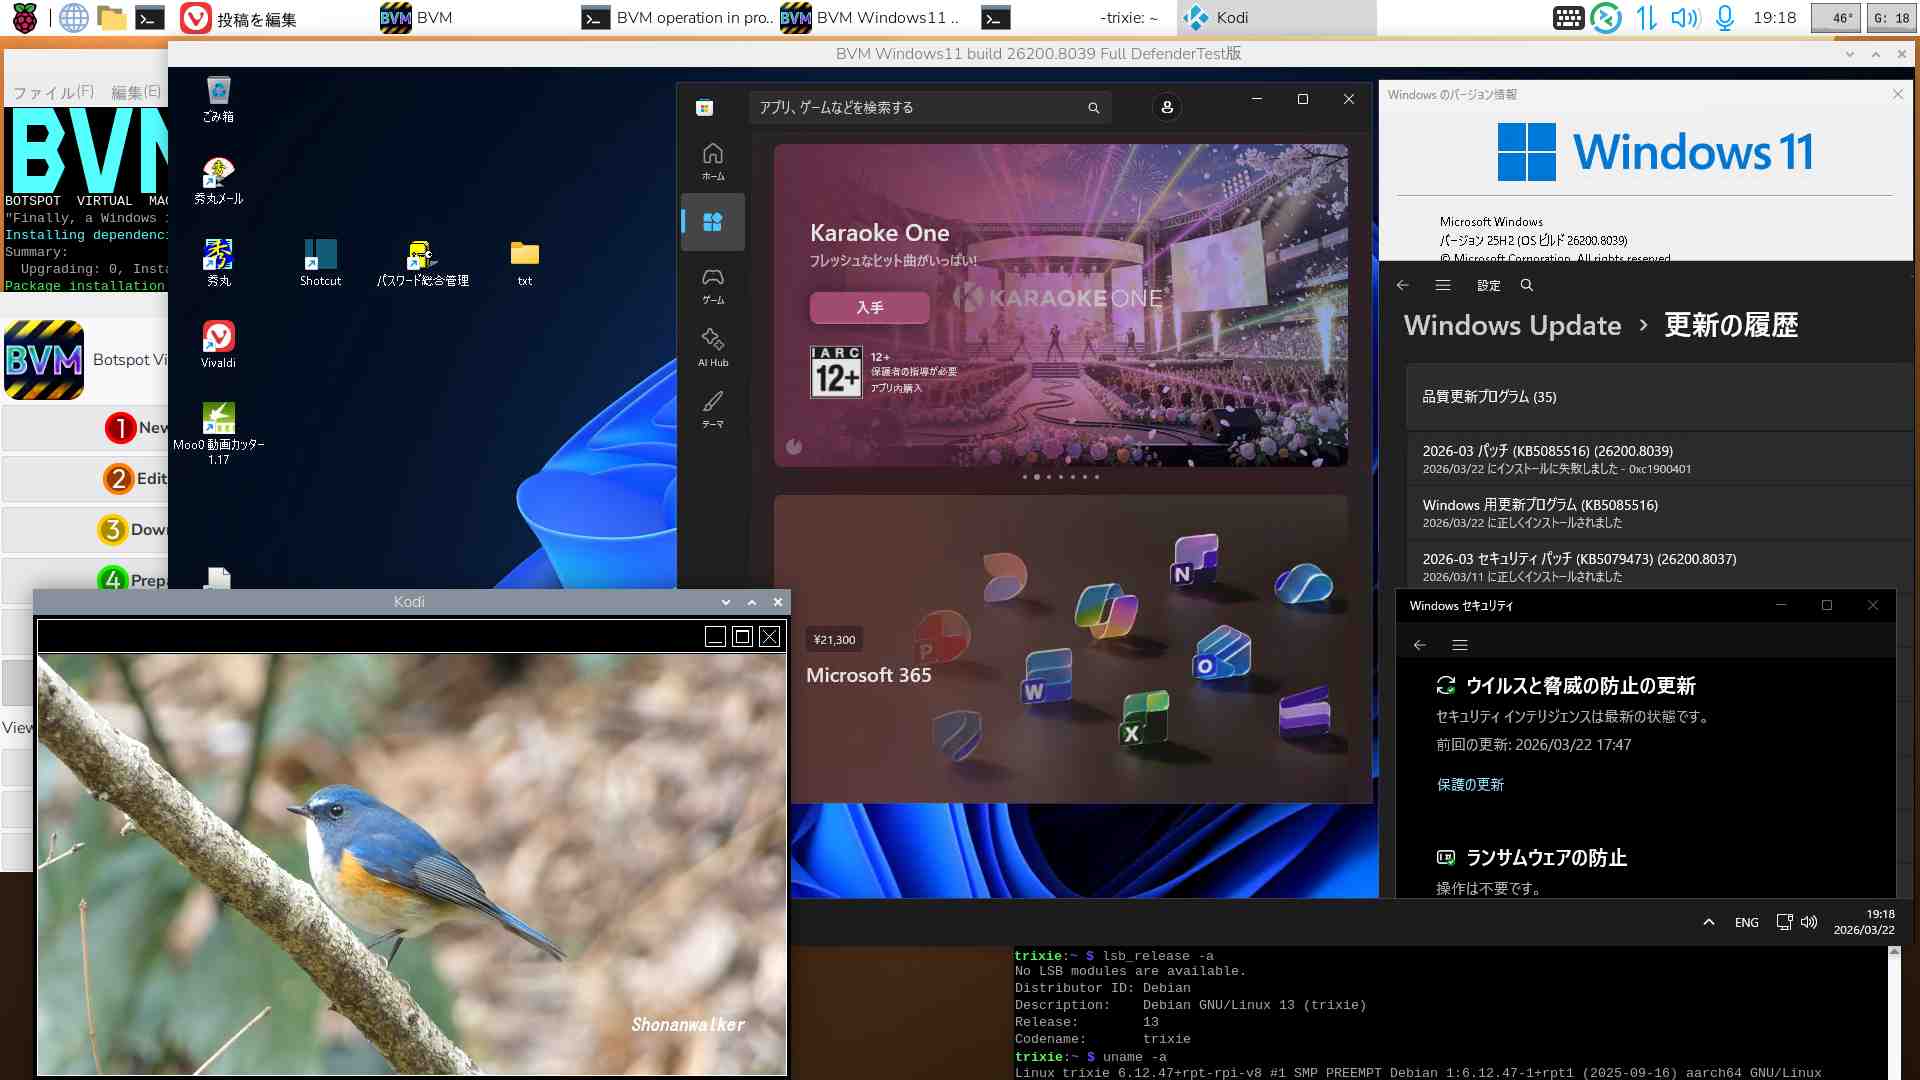1920x1080 pixels.
Task: Open the Gaming section in Store sidebar
Action: pos(712,284)
